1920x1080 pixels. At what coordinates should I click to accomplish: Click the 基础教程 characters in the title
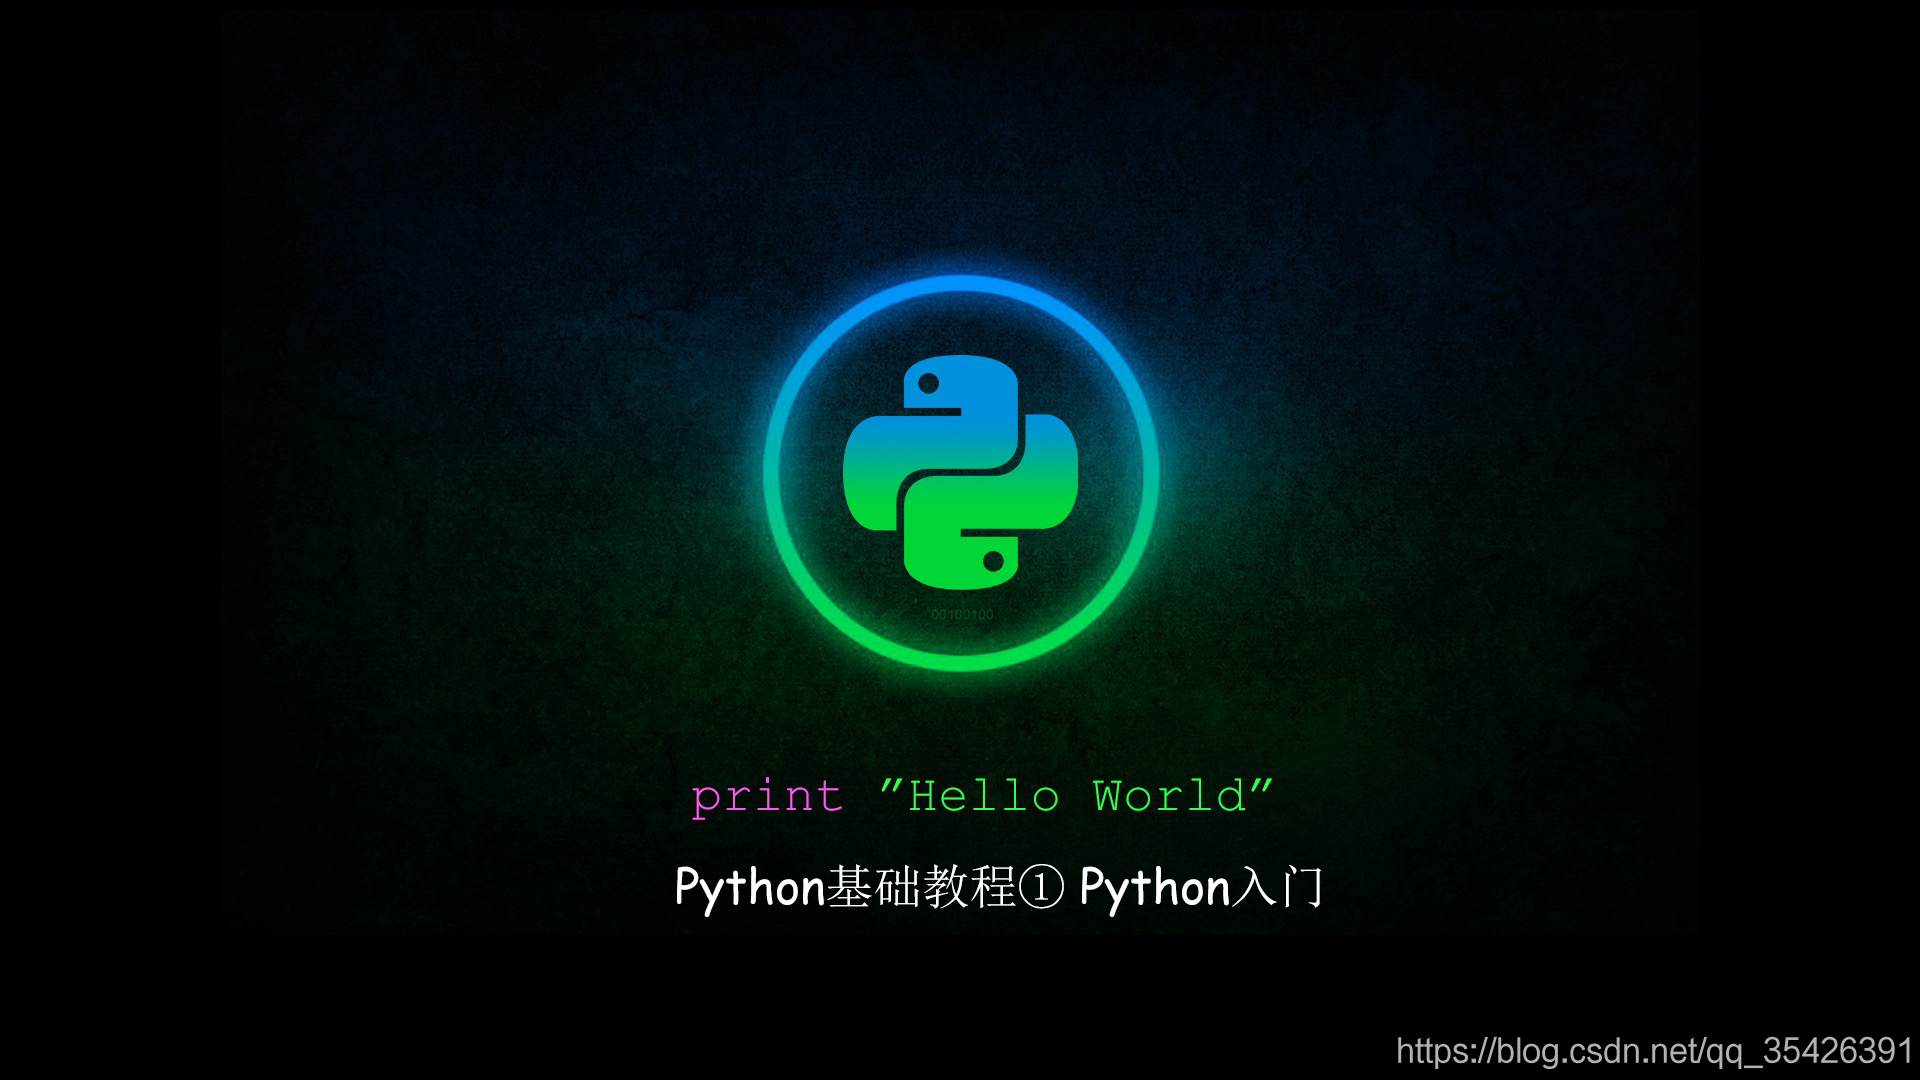pos(920,888)
